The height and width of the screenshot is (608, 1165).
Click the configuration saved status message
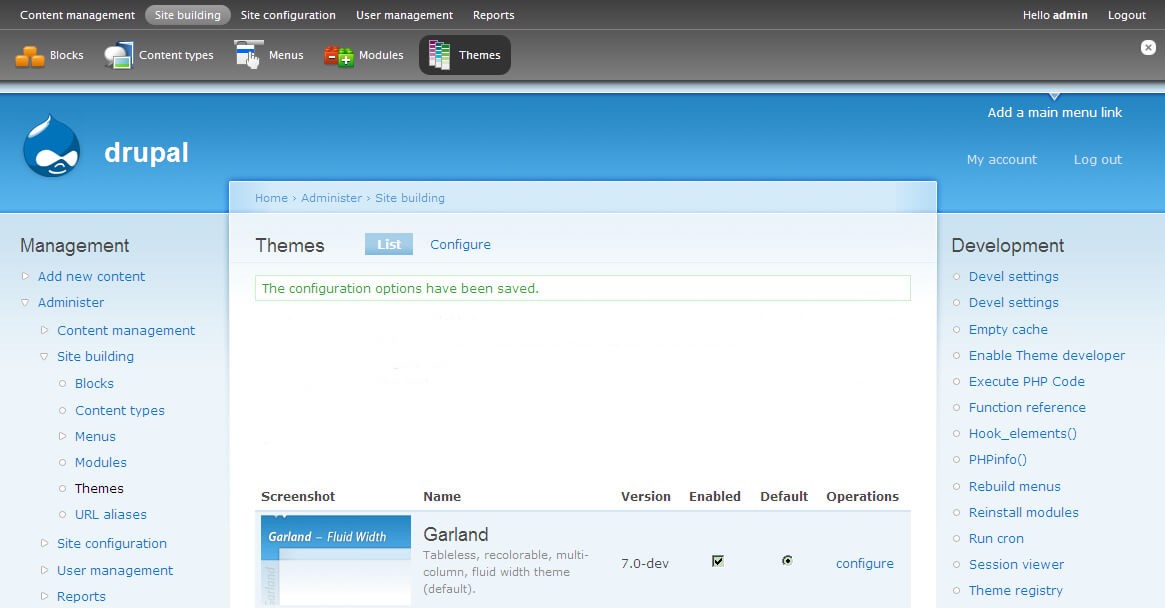tap(582, 288)
